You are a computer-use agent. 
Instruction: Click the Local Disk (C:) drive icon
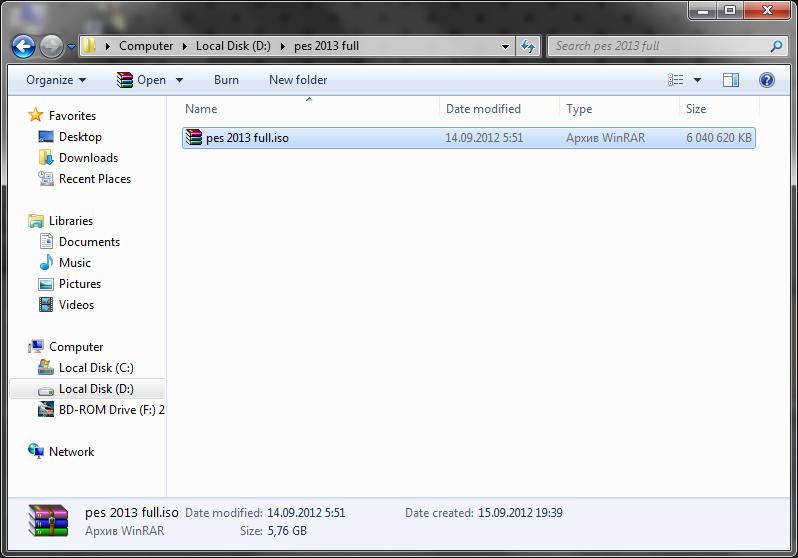coord(46,367)
